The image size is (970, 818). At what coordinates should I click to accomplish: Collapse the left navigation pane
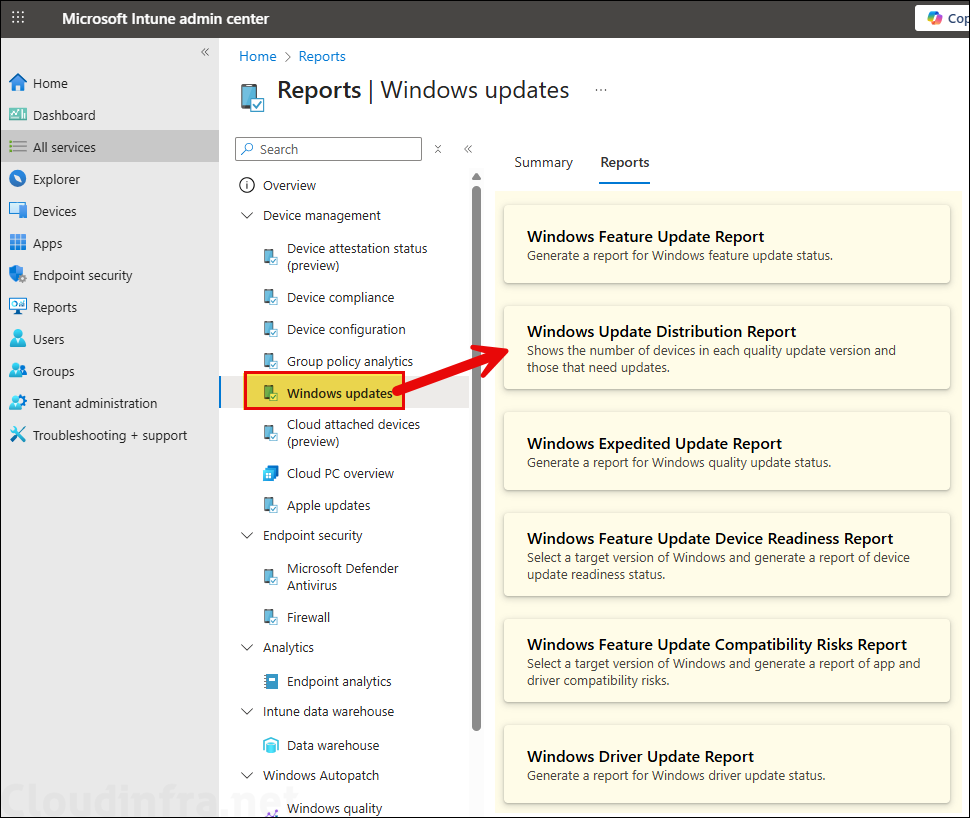205,52
